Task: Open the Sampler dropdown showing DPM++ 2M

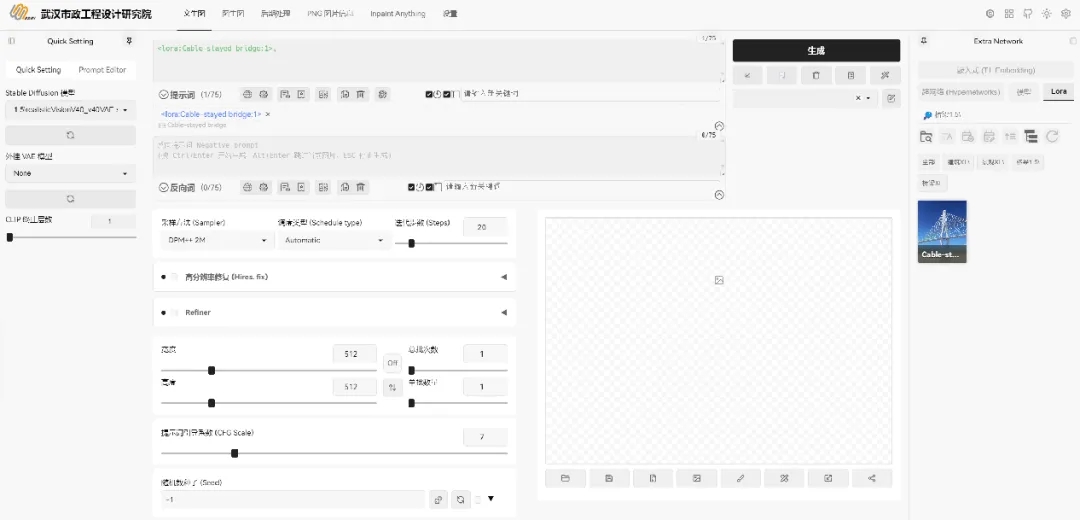Action: (216, 240)
